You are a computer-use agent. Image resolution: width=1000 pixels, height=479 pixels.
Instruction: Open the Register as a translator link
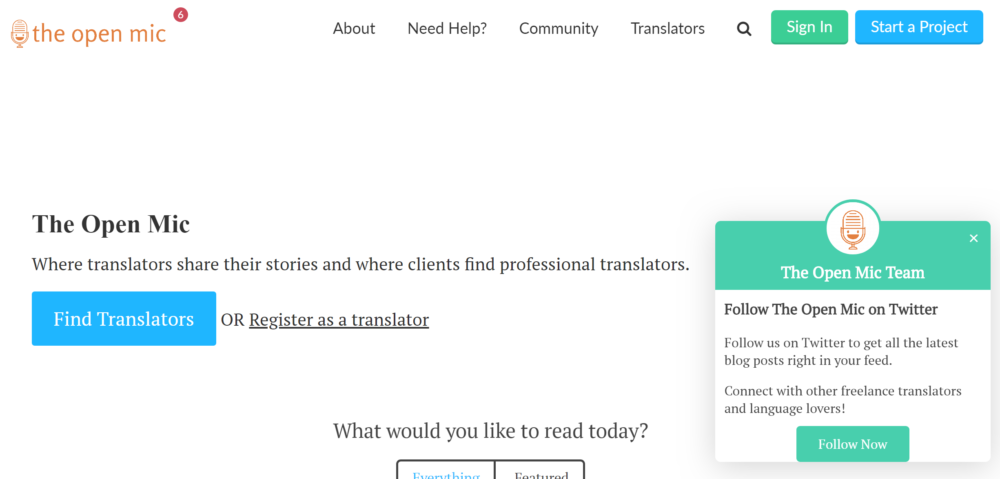[x=339, y=320]
